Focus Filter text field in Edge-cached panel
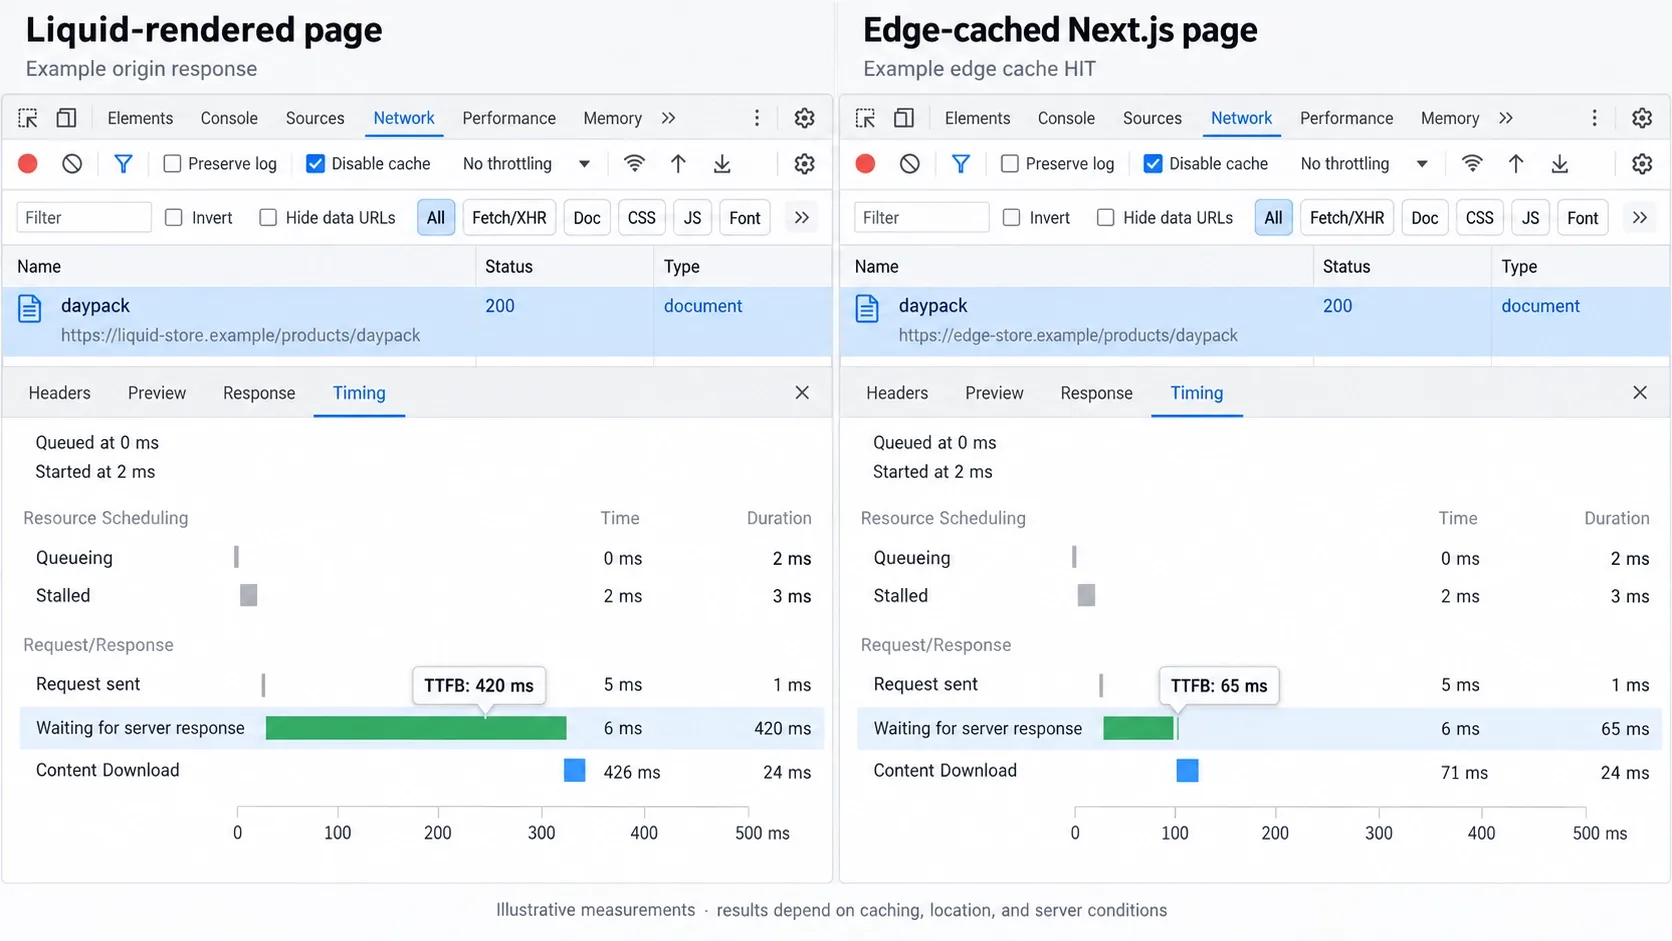 click(x=922, y=217)
